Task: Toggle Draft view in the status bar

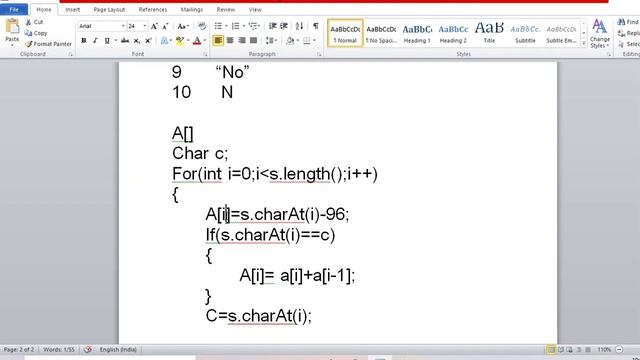Action: 588,350
